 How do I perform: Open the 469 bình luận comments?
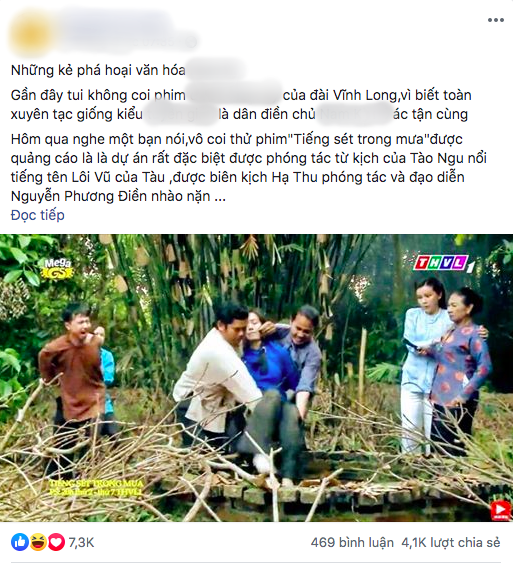tap(352, 542)
